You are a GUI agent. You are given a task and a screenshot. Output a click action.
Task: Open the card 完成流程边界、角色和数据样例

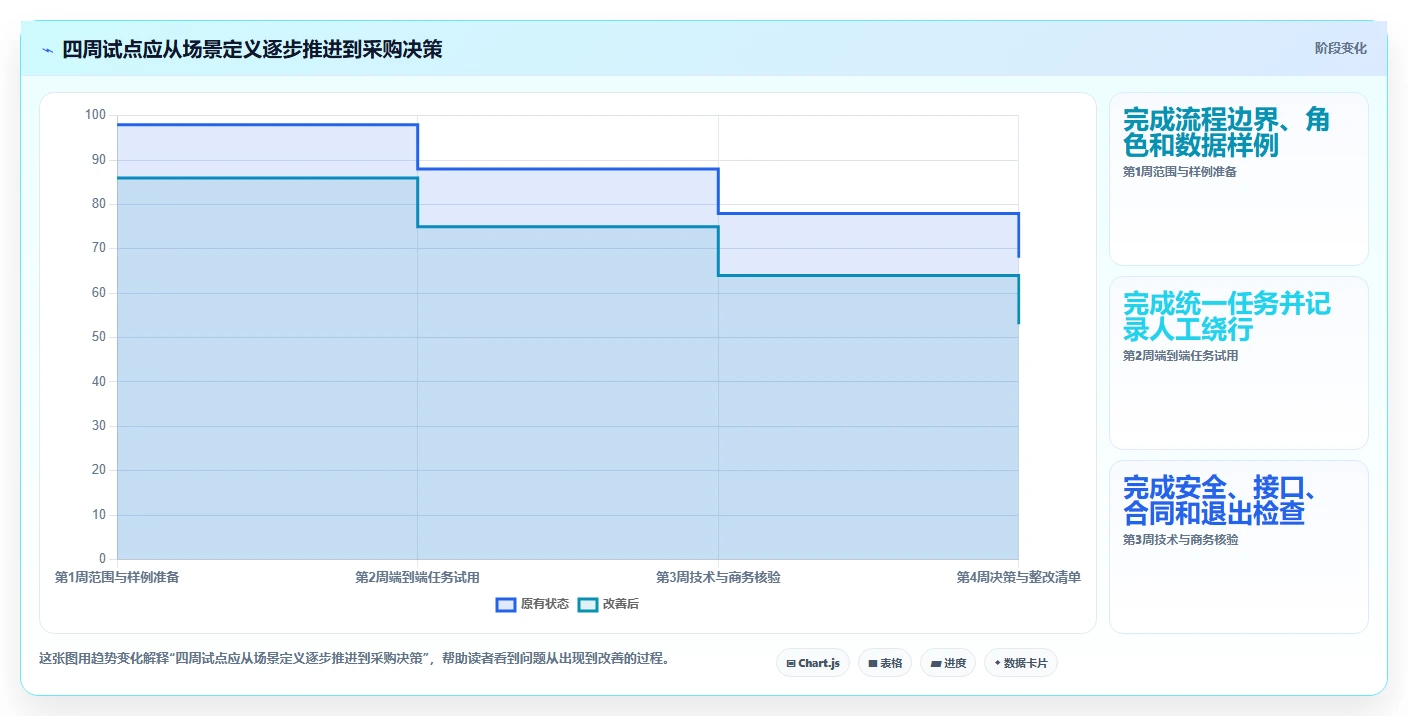click(1239, 179)
